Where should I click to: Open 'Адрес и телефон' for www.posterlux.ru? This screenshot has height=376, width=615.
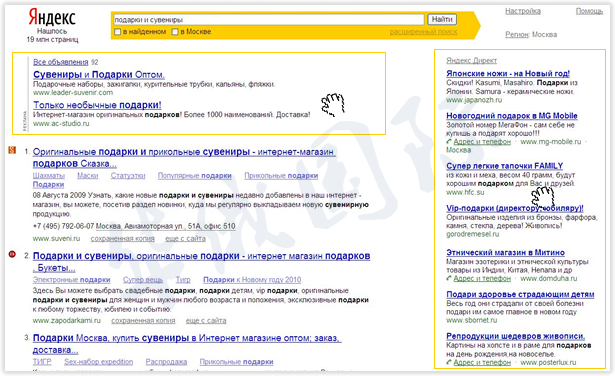[482, 362]
